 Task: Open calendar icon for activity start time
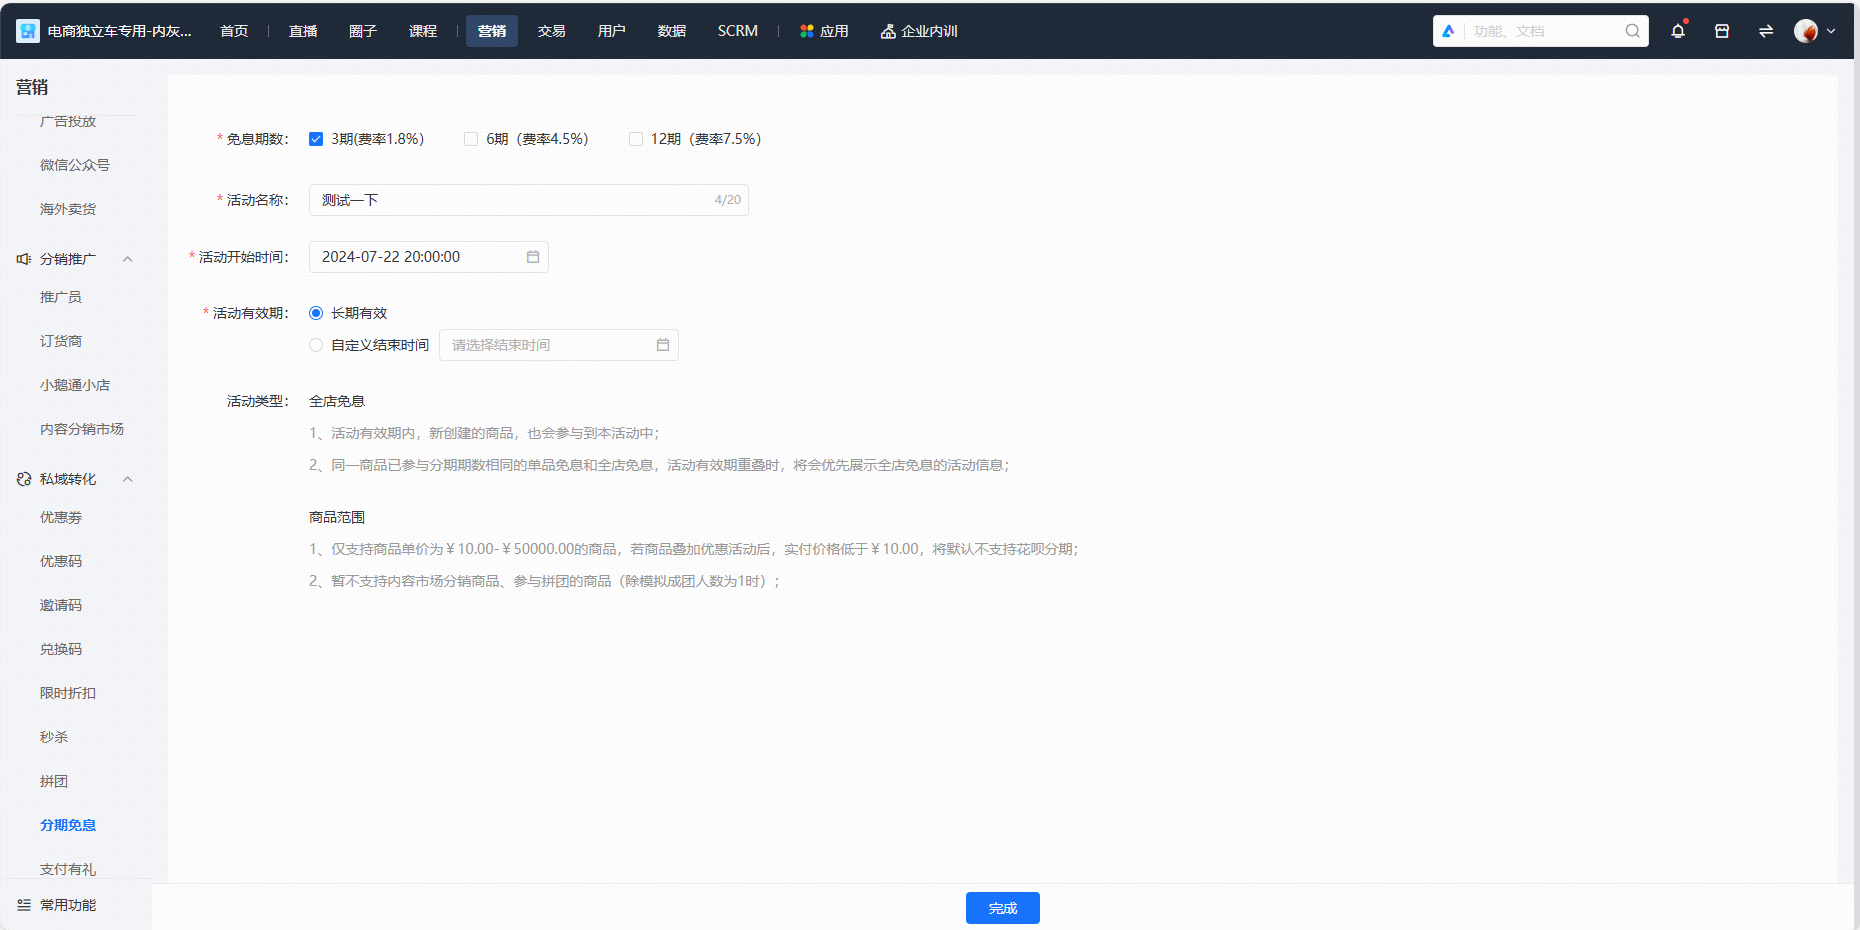[533, 257]
